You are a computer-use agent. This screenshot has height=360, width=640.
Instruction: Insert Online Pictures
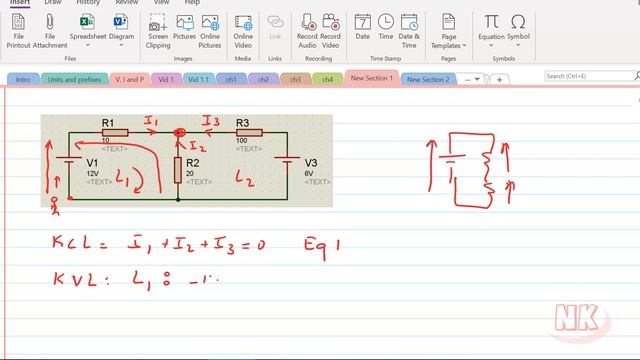pyautogui.click(x=210, y=31)
